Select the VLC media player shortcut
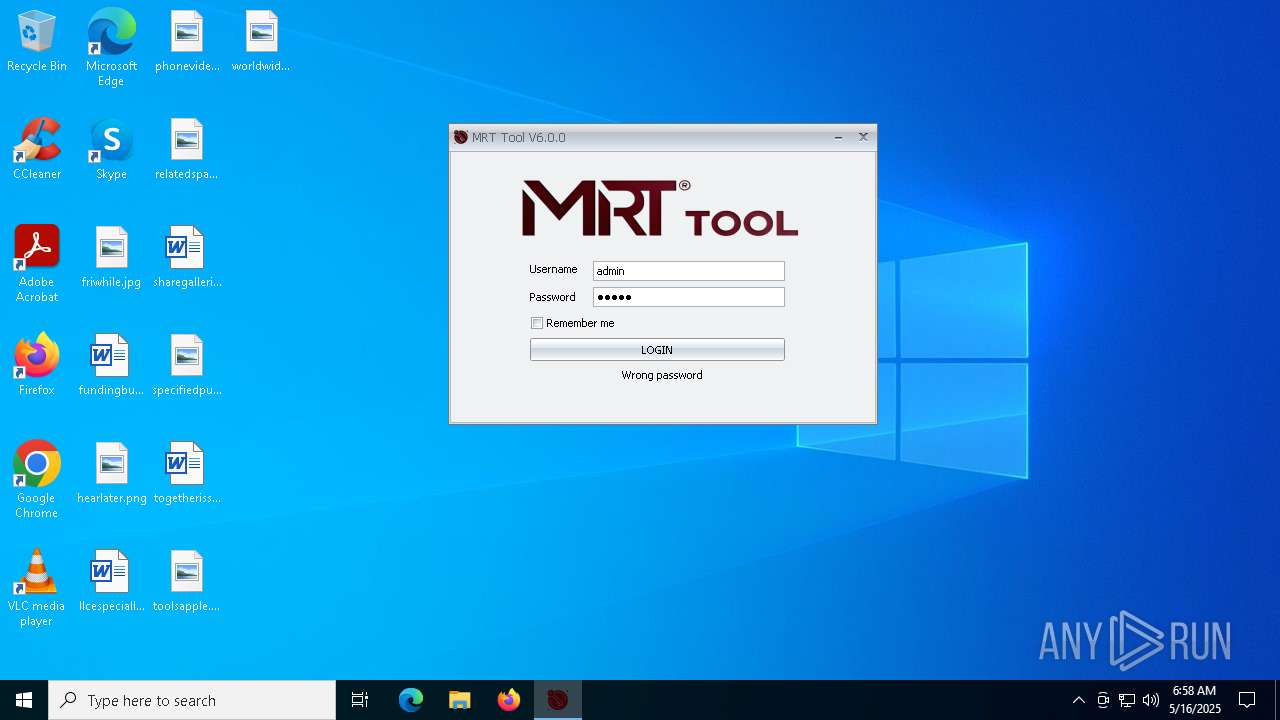Image resolution: width=1280 pixels, height=720 pixels. pos(37,588)
